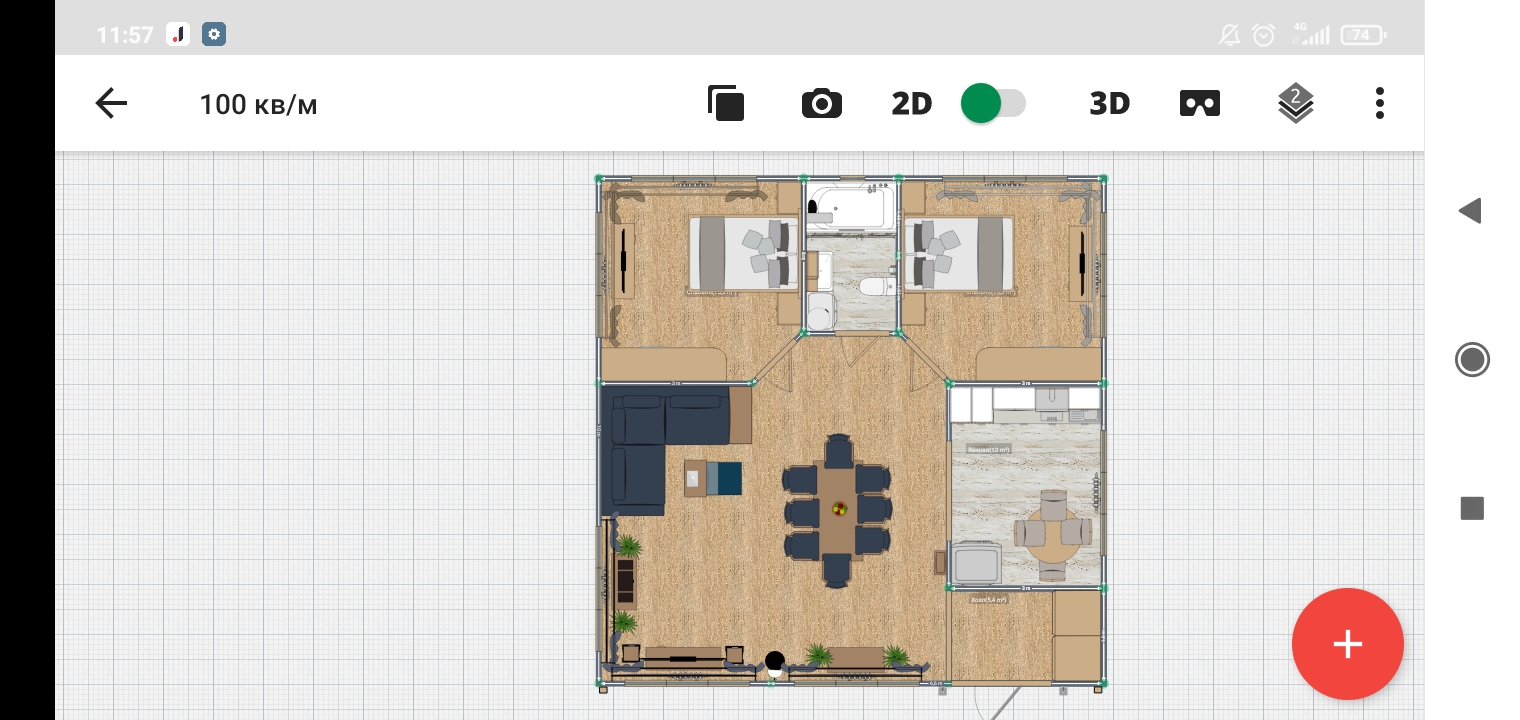Select the 2D view label
The image size is (1520, 720).
(912, 104)
